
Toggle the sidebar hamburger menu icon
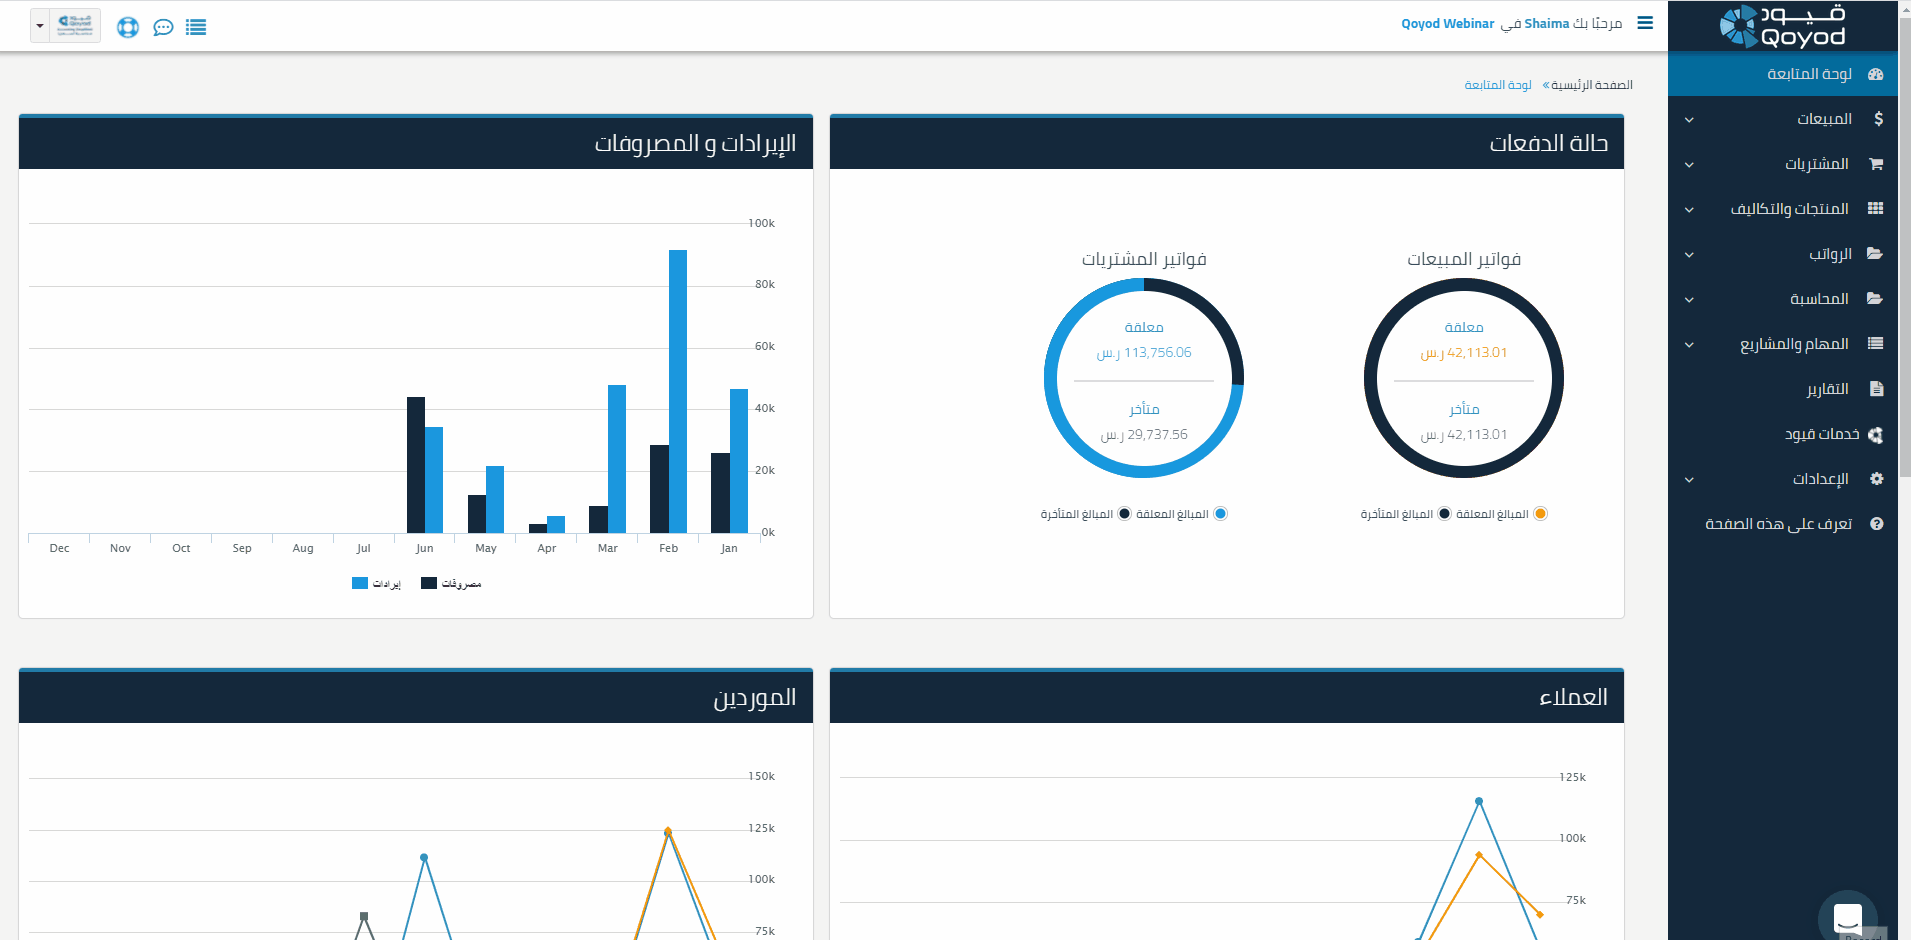(1645, 23)
